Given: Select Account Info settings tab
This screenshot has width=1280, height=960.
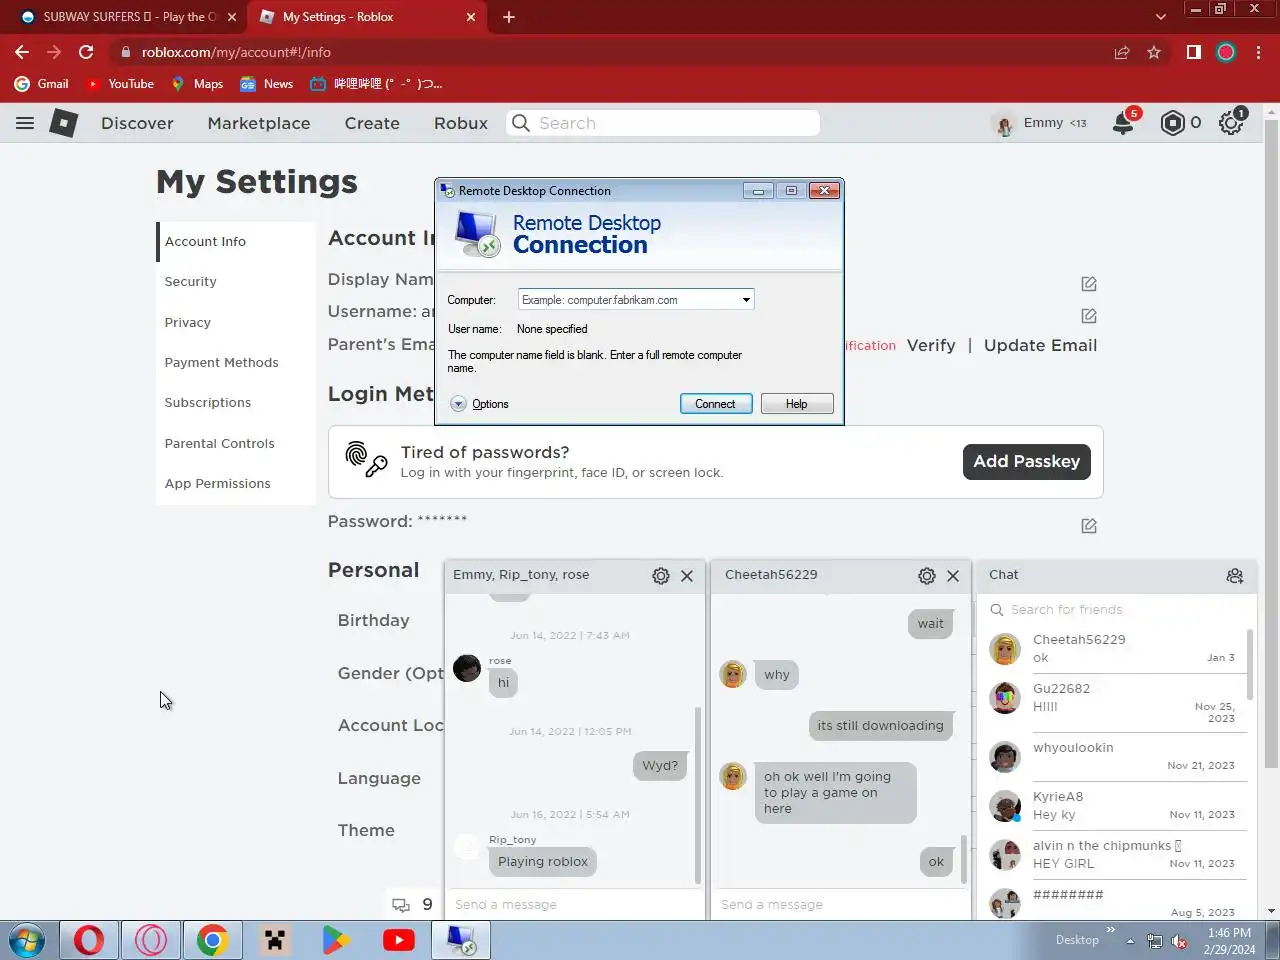Looking at the screenshot, I should [236, 242].
